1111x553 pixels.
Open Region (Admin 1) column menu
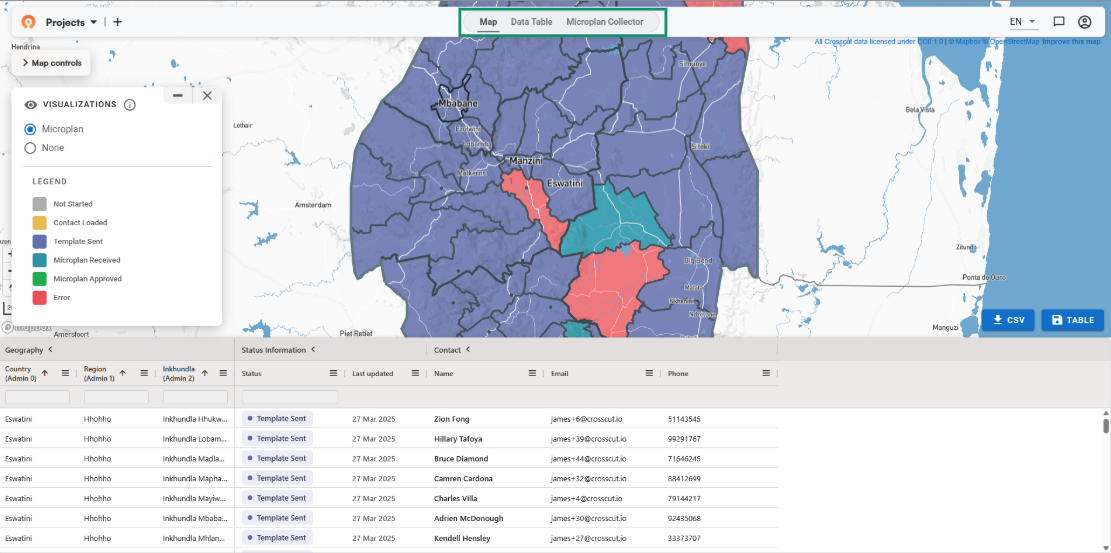144,373
